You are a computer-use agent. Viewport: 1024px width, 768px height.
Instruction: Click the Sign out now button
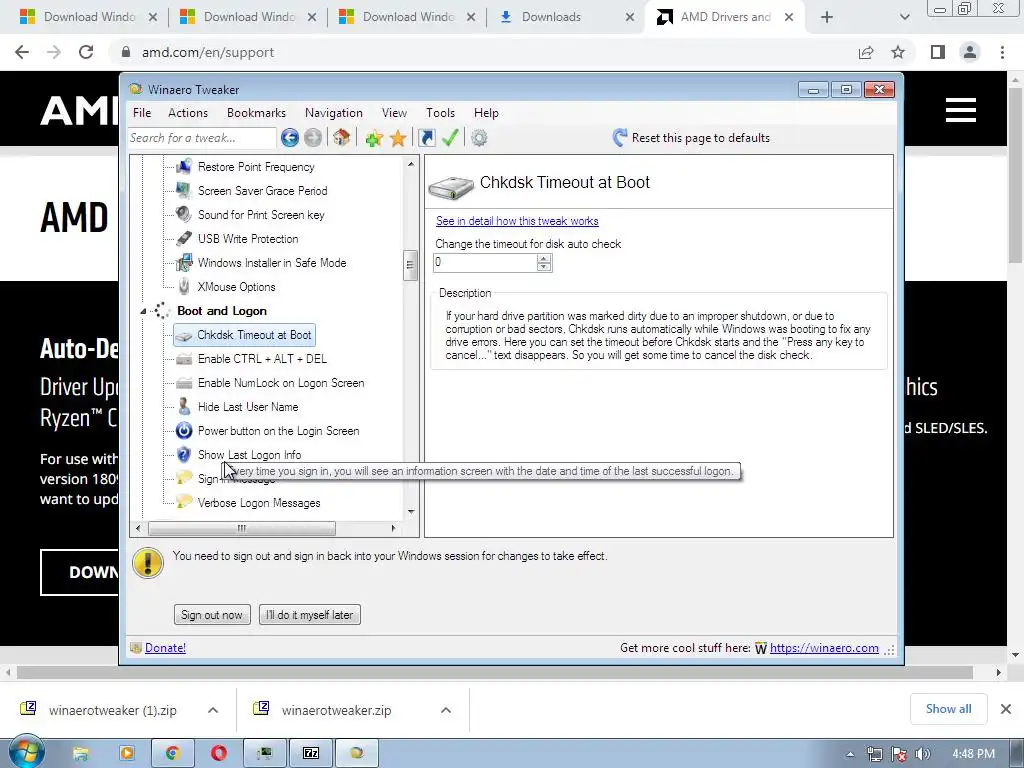[212, 615]
